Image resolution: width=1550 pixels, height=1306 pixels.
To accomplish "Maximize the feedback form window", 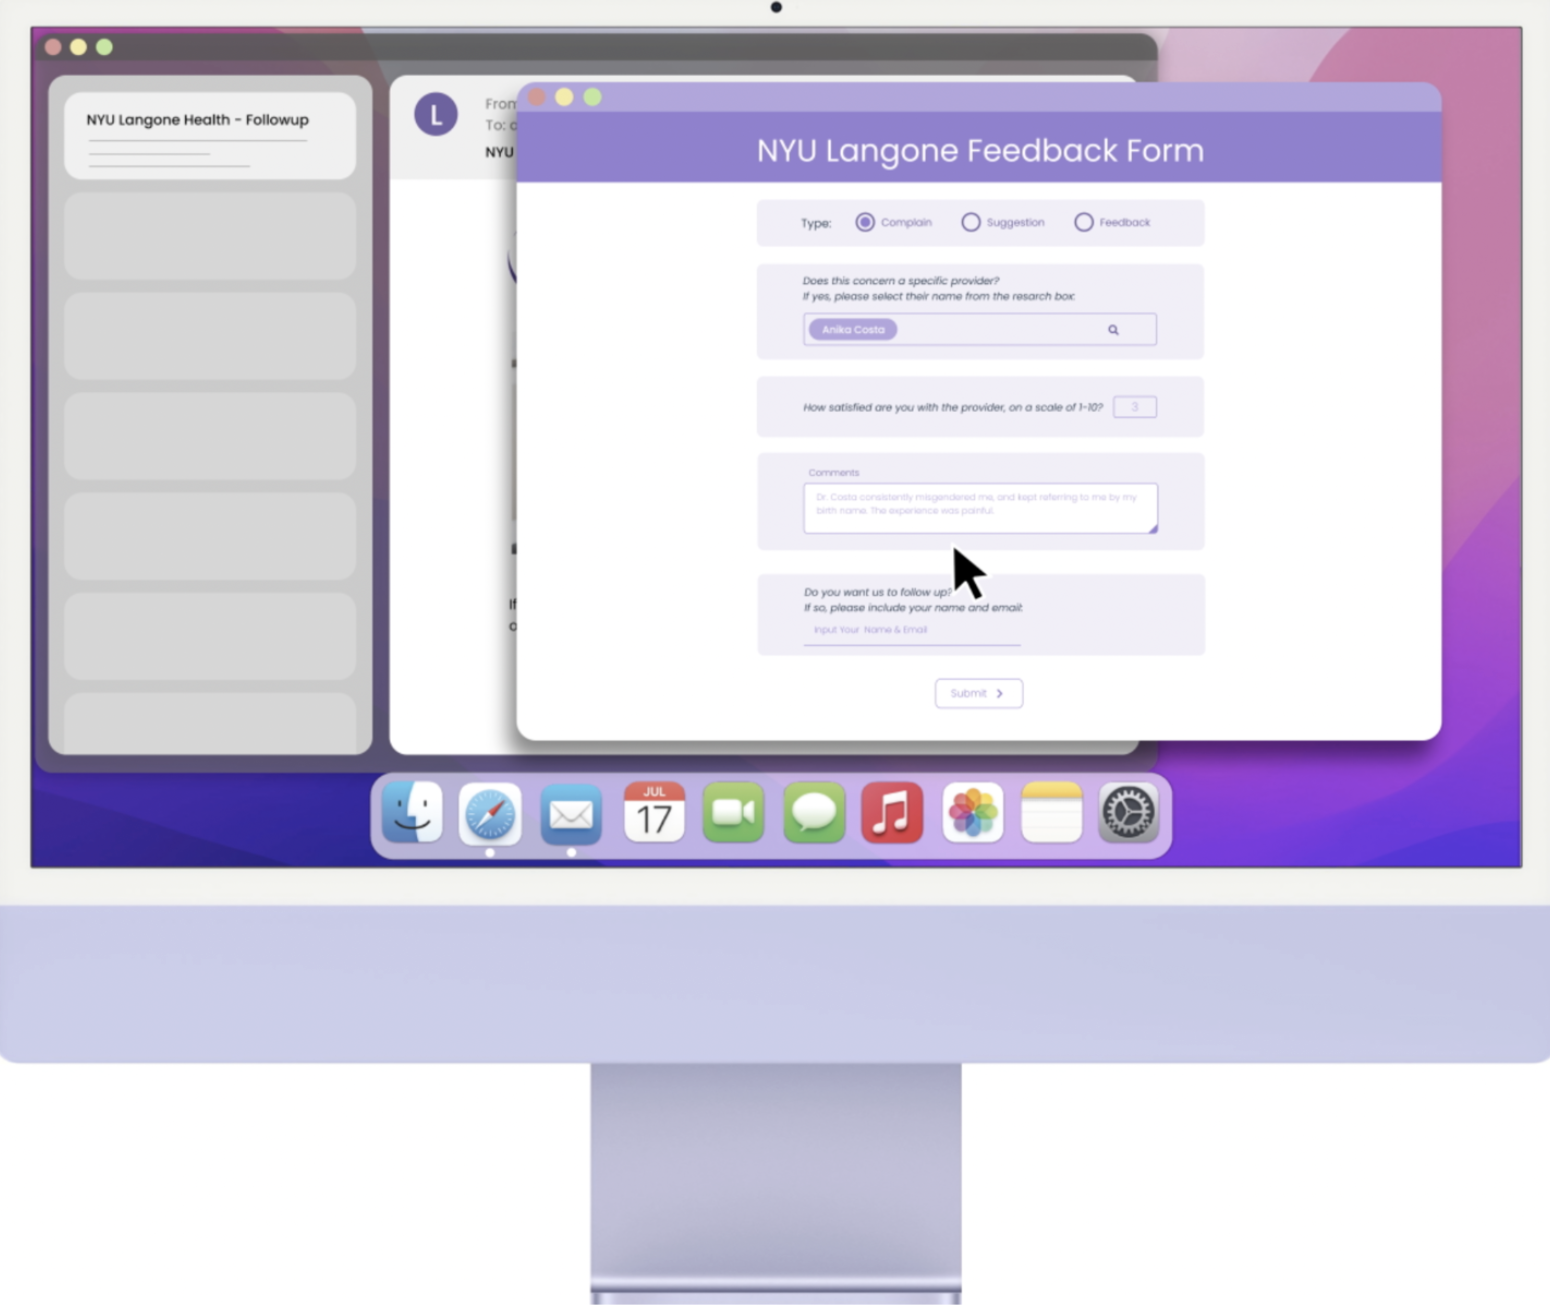I will coord(593,97).
